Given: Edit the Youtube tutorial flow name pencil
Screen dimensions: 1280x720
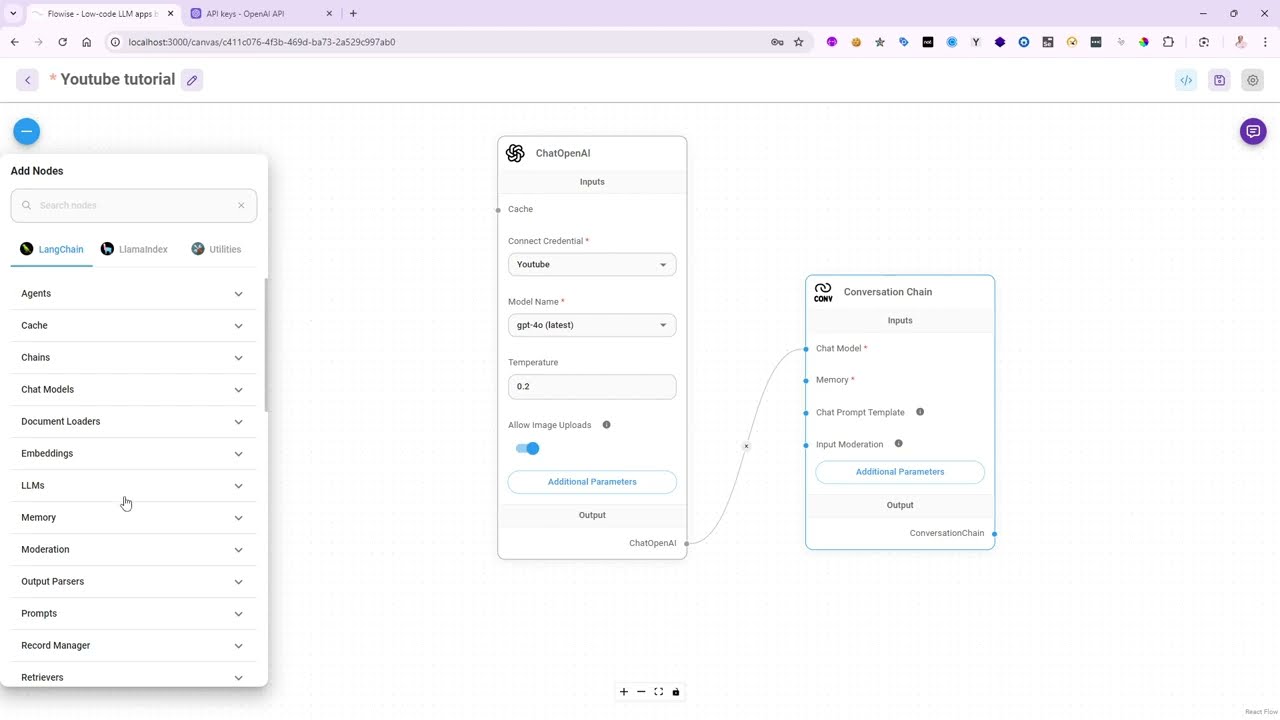Looking at the screenshot, I should [x=192, y=80].
